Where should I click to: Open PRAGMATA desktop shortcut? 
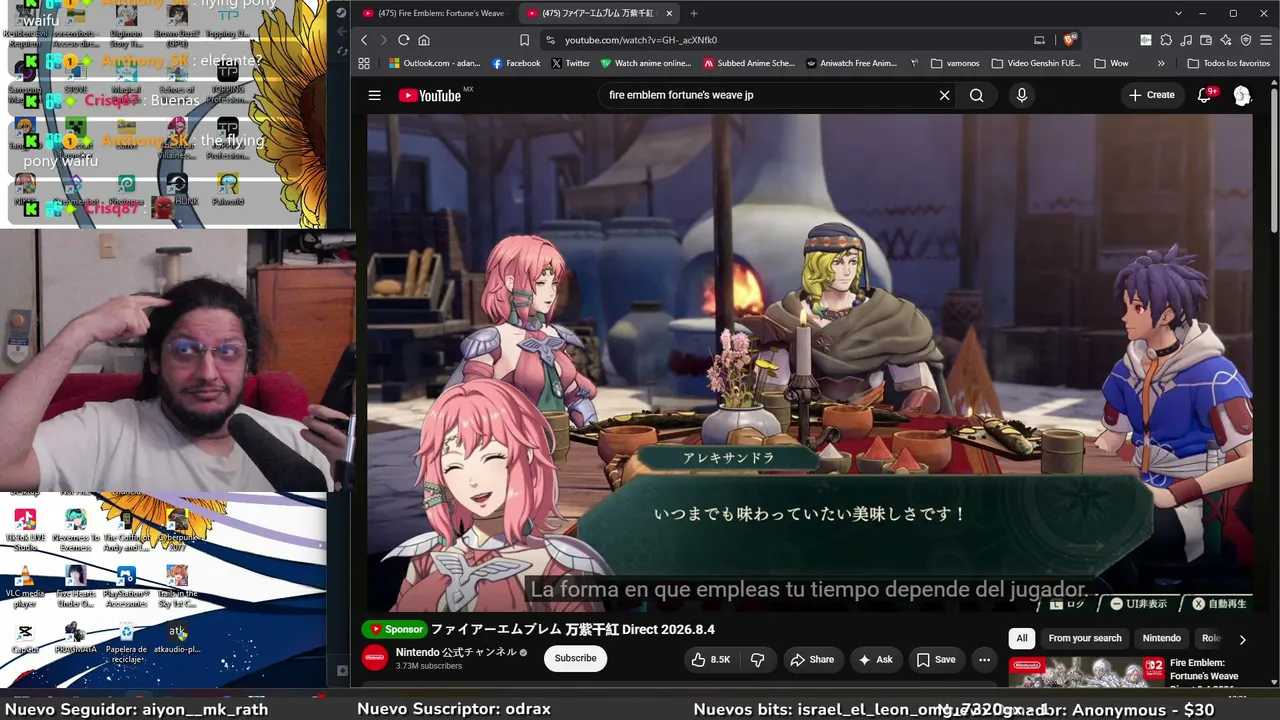[x=75, y=638]
